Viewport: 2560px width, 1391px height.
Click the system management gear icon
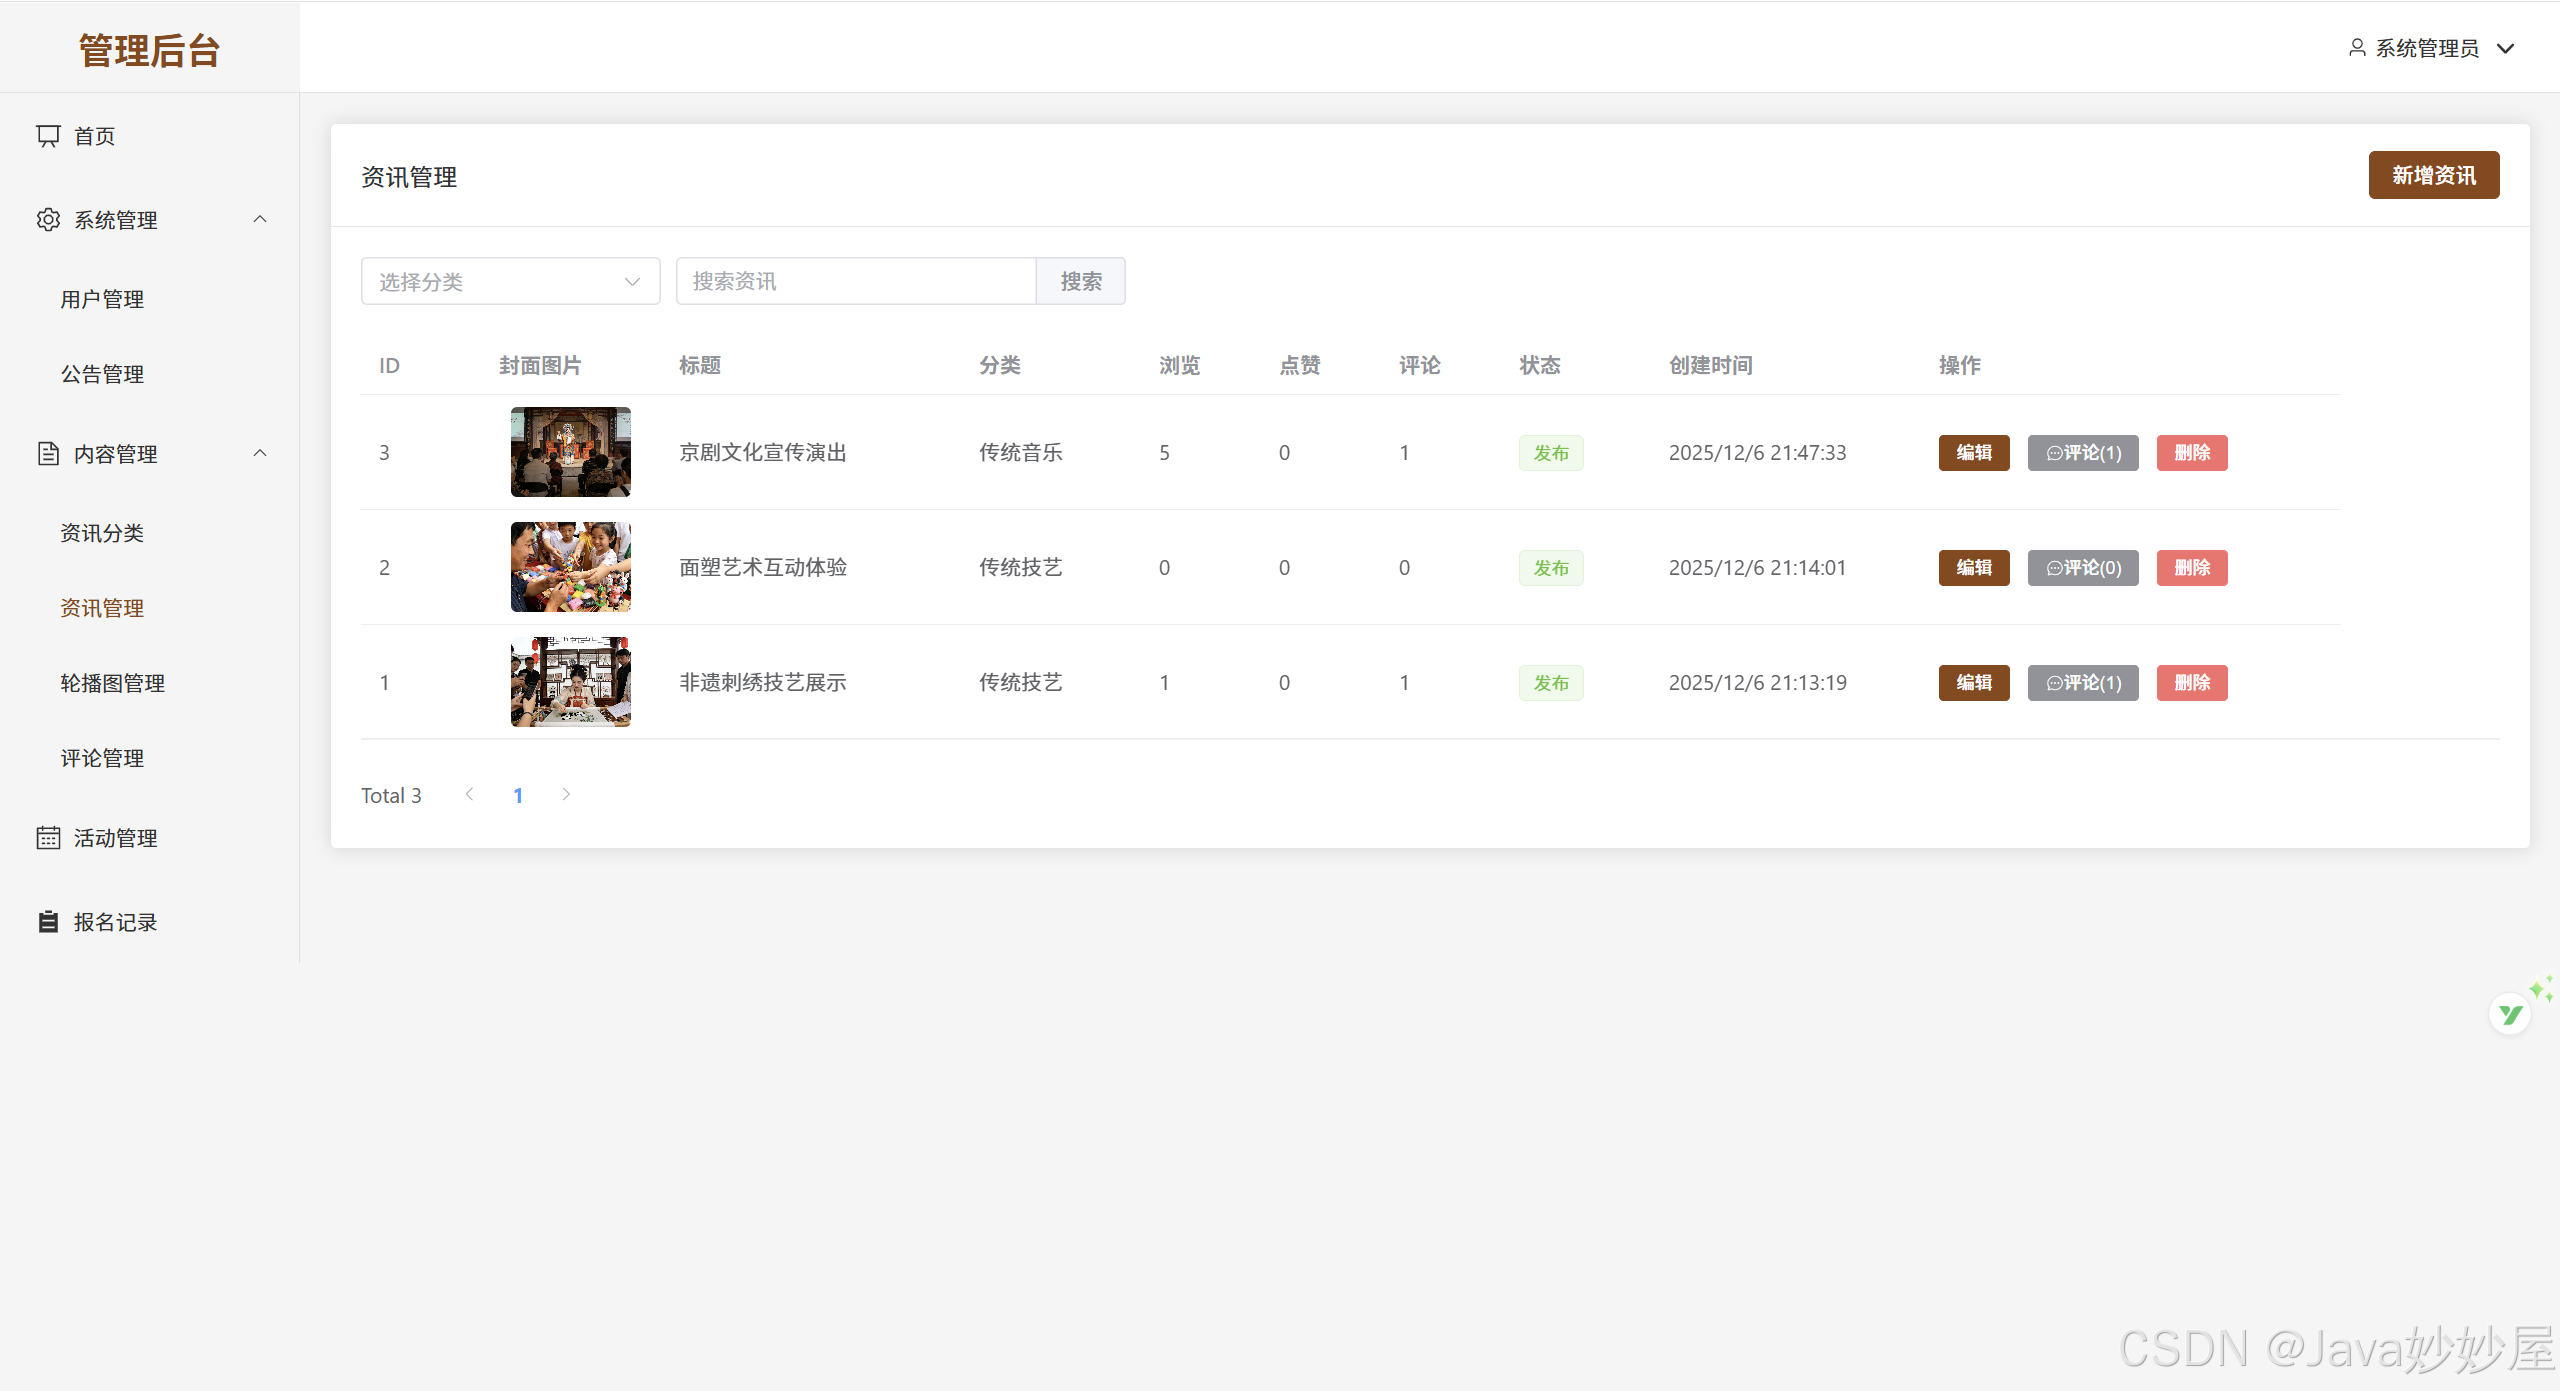pos(48,219)
